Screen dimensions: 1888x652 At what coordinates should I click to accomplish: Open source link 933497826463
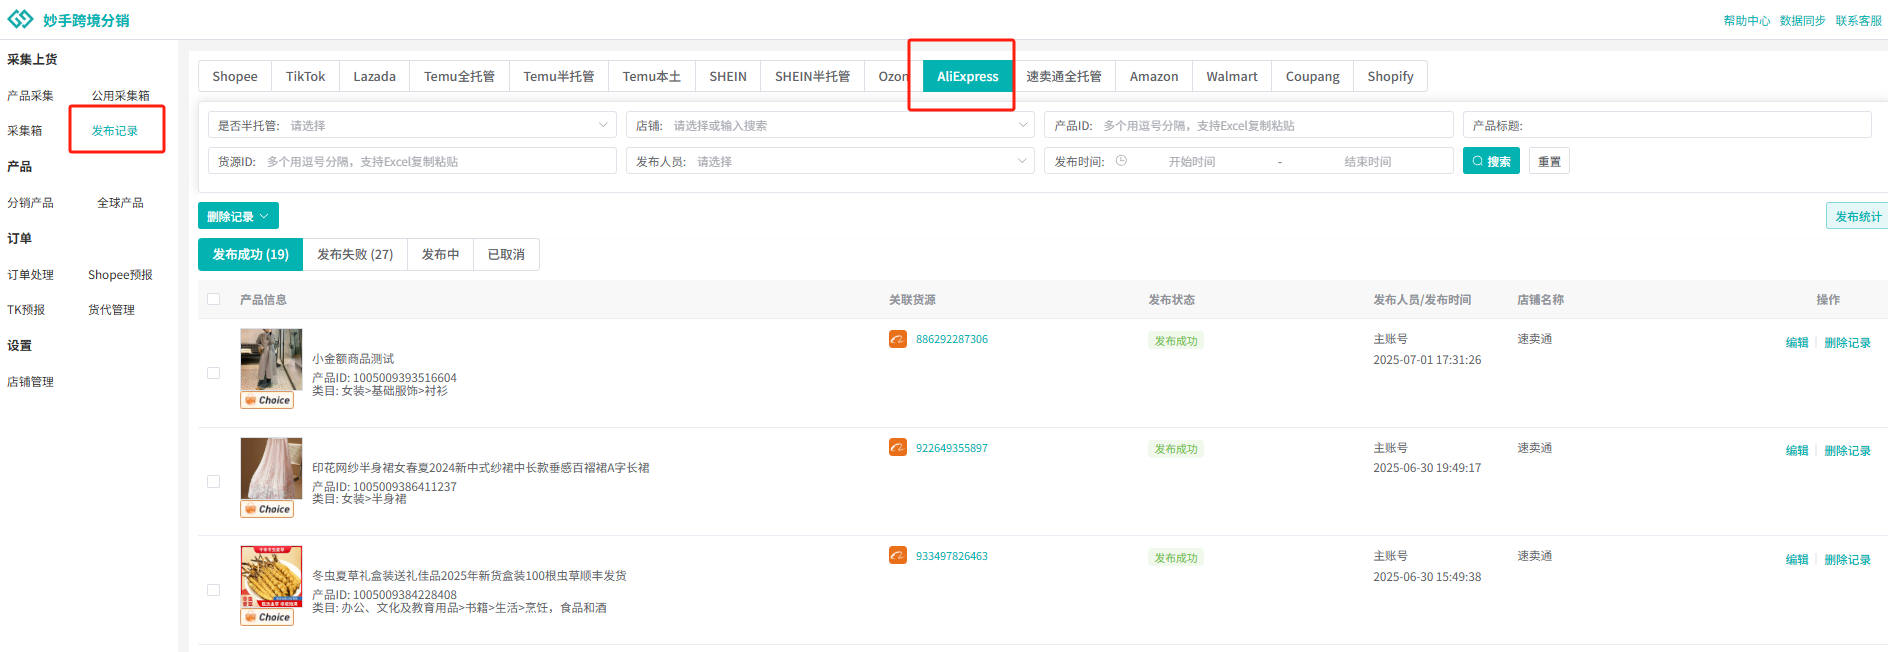(952, 556)
